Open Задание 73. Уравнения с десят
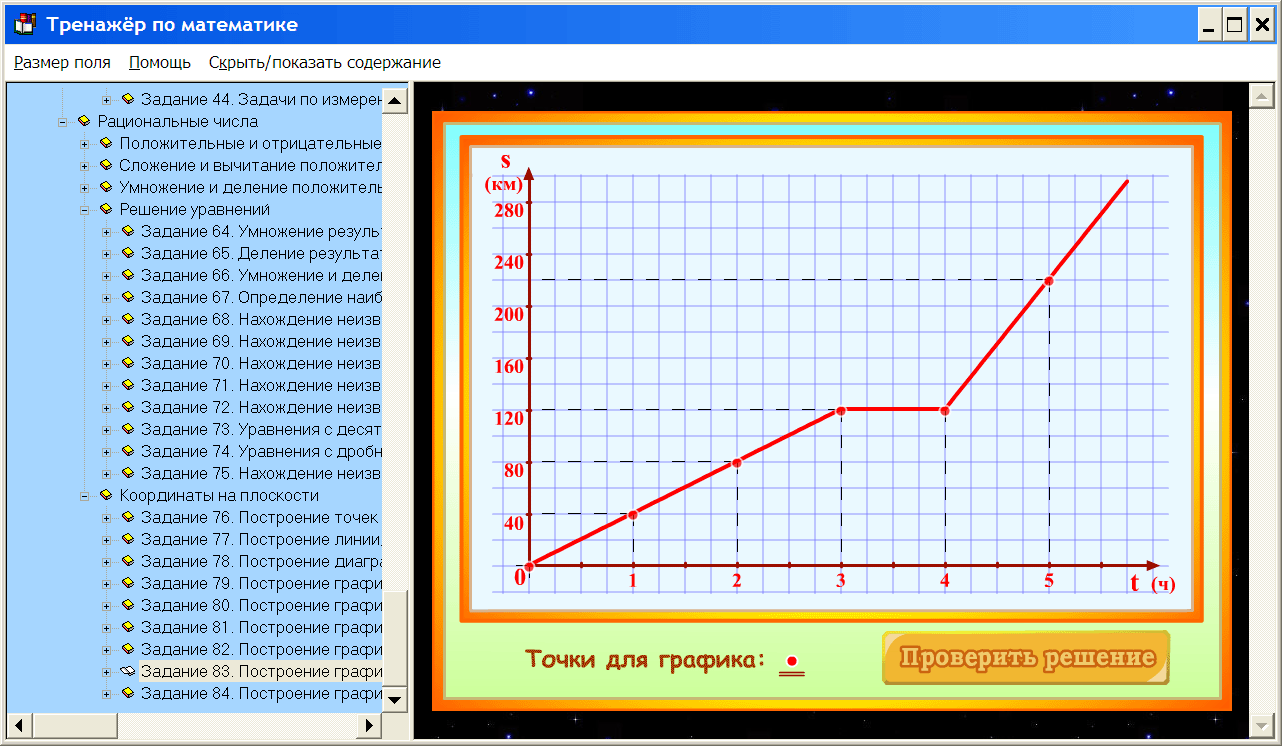The height and width of the screenshot is (746, 1282). coord(260,429)
